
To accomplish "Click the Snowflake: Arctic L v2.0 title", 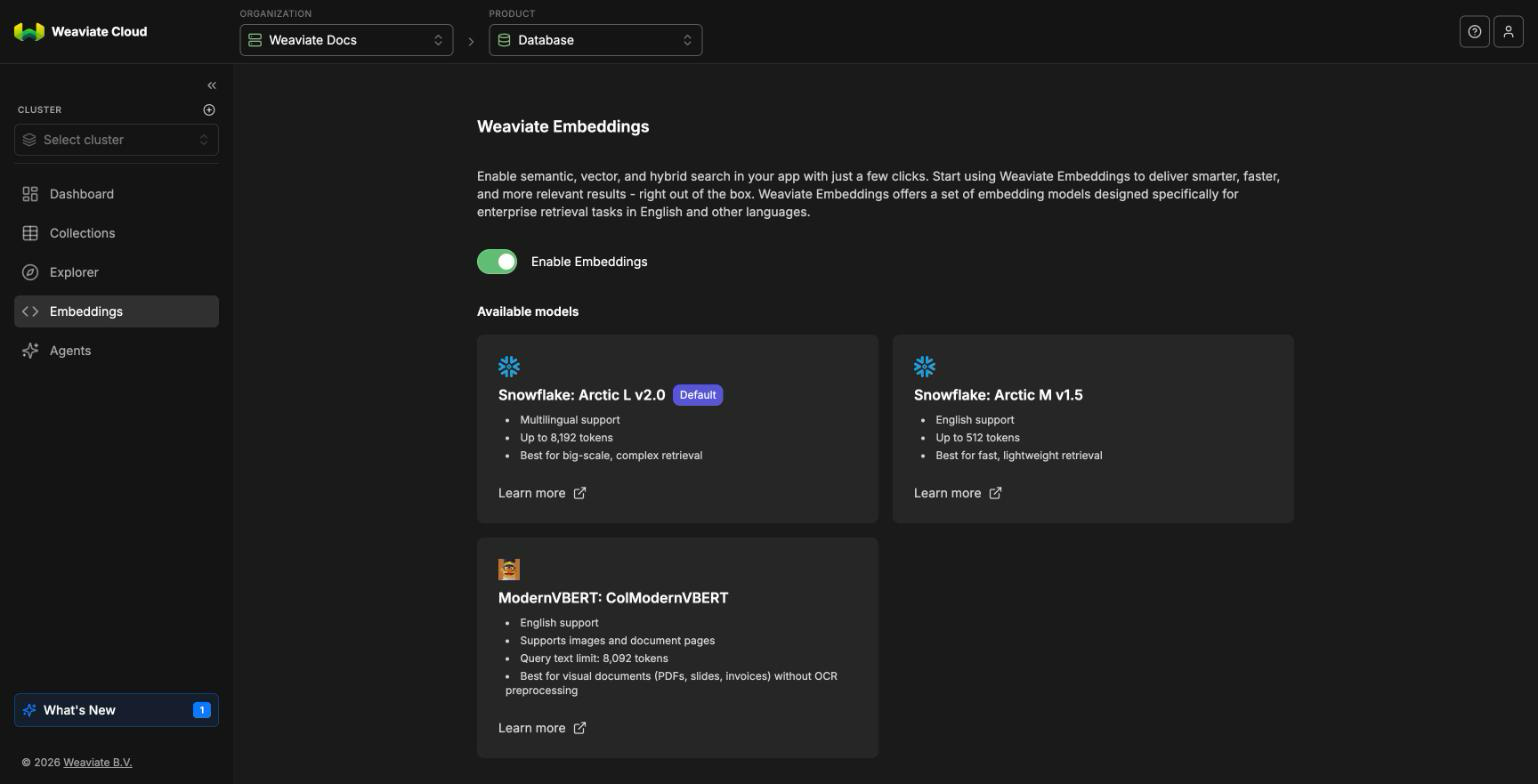I will 581,395.
